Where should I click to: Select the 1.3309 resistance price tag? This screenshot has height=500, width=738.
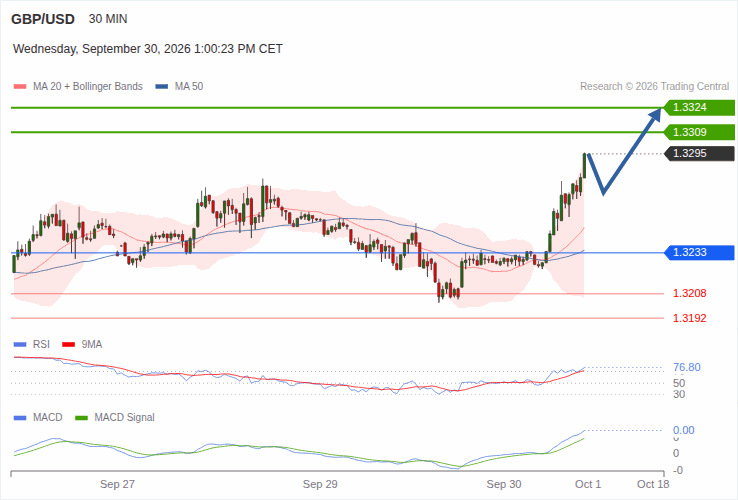(x=699, y=132)
